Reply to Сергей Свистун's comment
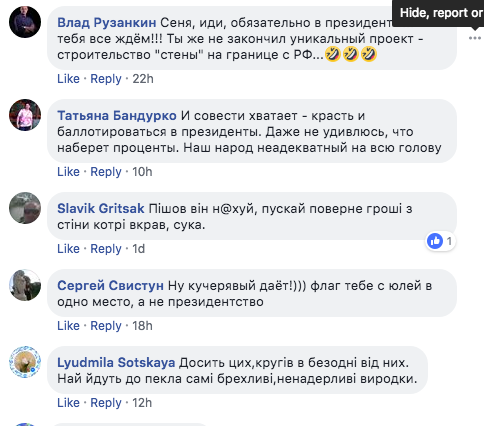Viewport: 484px width, 426px height. tap(106, 326)
